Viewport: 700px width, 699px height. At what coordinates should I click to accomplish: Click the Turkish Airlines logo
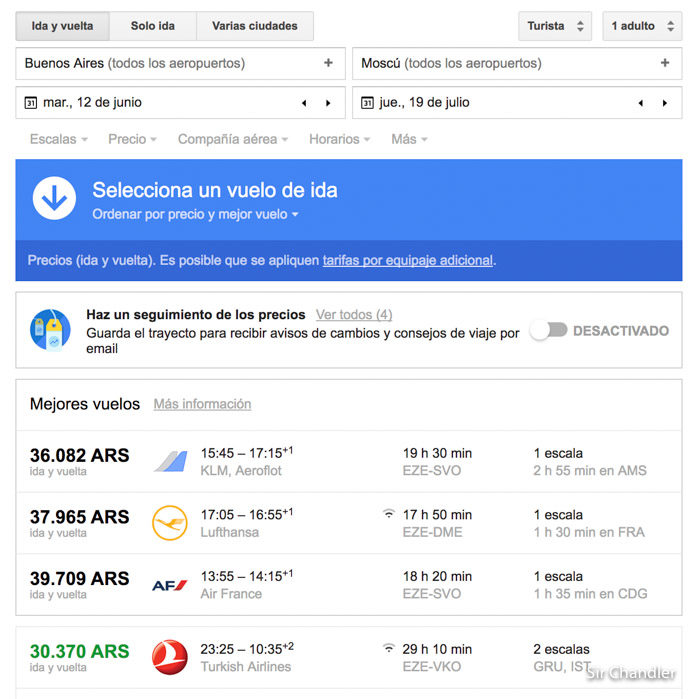point(169,657)
